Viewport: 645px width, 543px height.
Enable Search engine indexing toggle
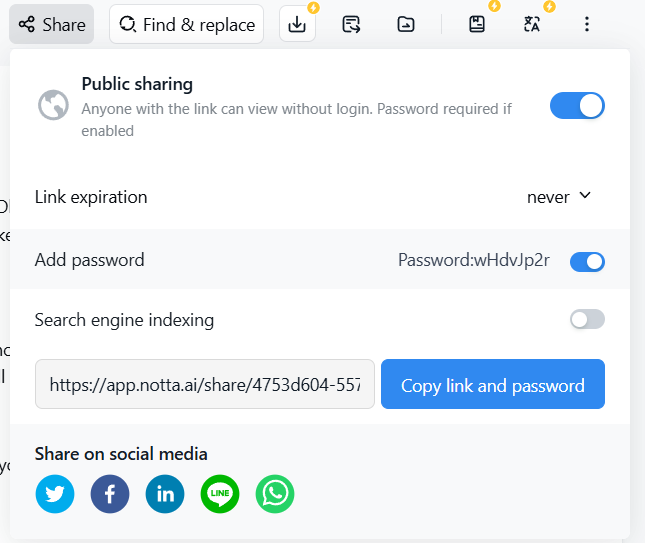[587, 320]
